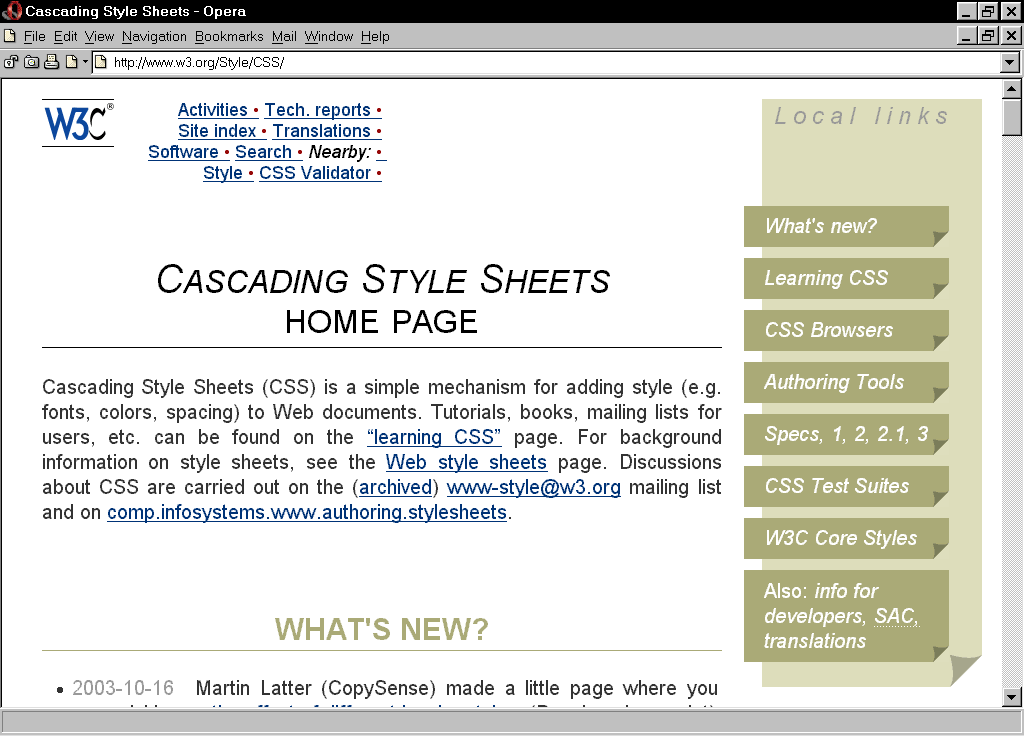Viewport: 1024px width, 736px height.
Task: Click the vertical scrollbar thumb
Action: (1011, 117)
